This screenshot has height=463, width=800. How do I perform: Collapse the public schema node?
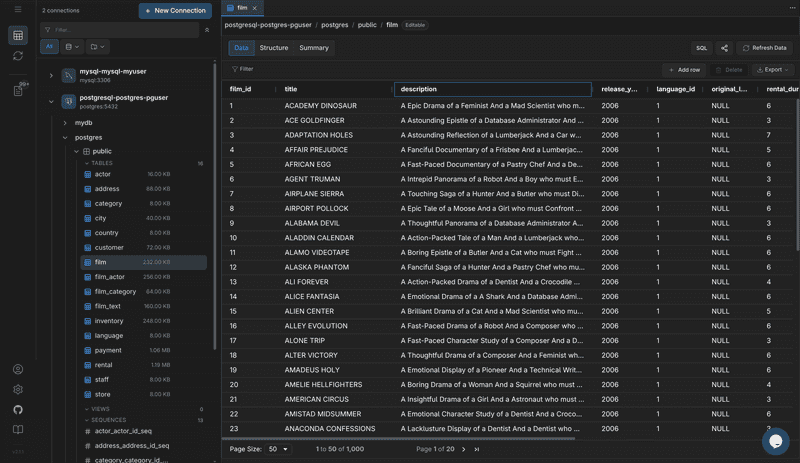(x=76, y=151)
